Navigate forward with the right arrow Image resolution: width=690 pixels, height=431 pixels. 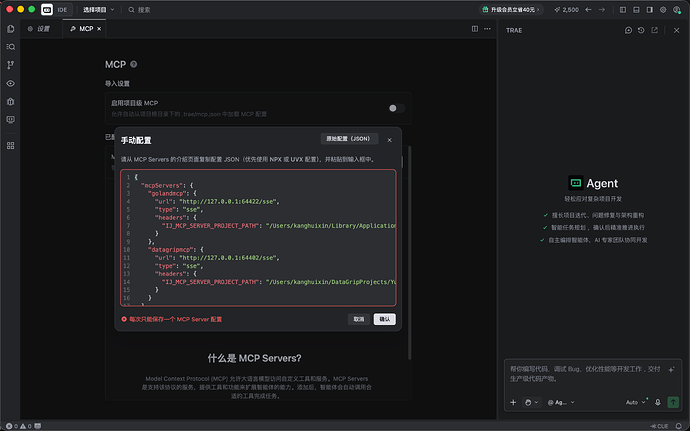(602, 10)
